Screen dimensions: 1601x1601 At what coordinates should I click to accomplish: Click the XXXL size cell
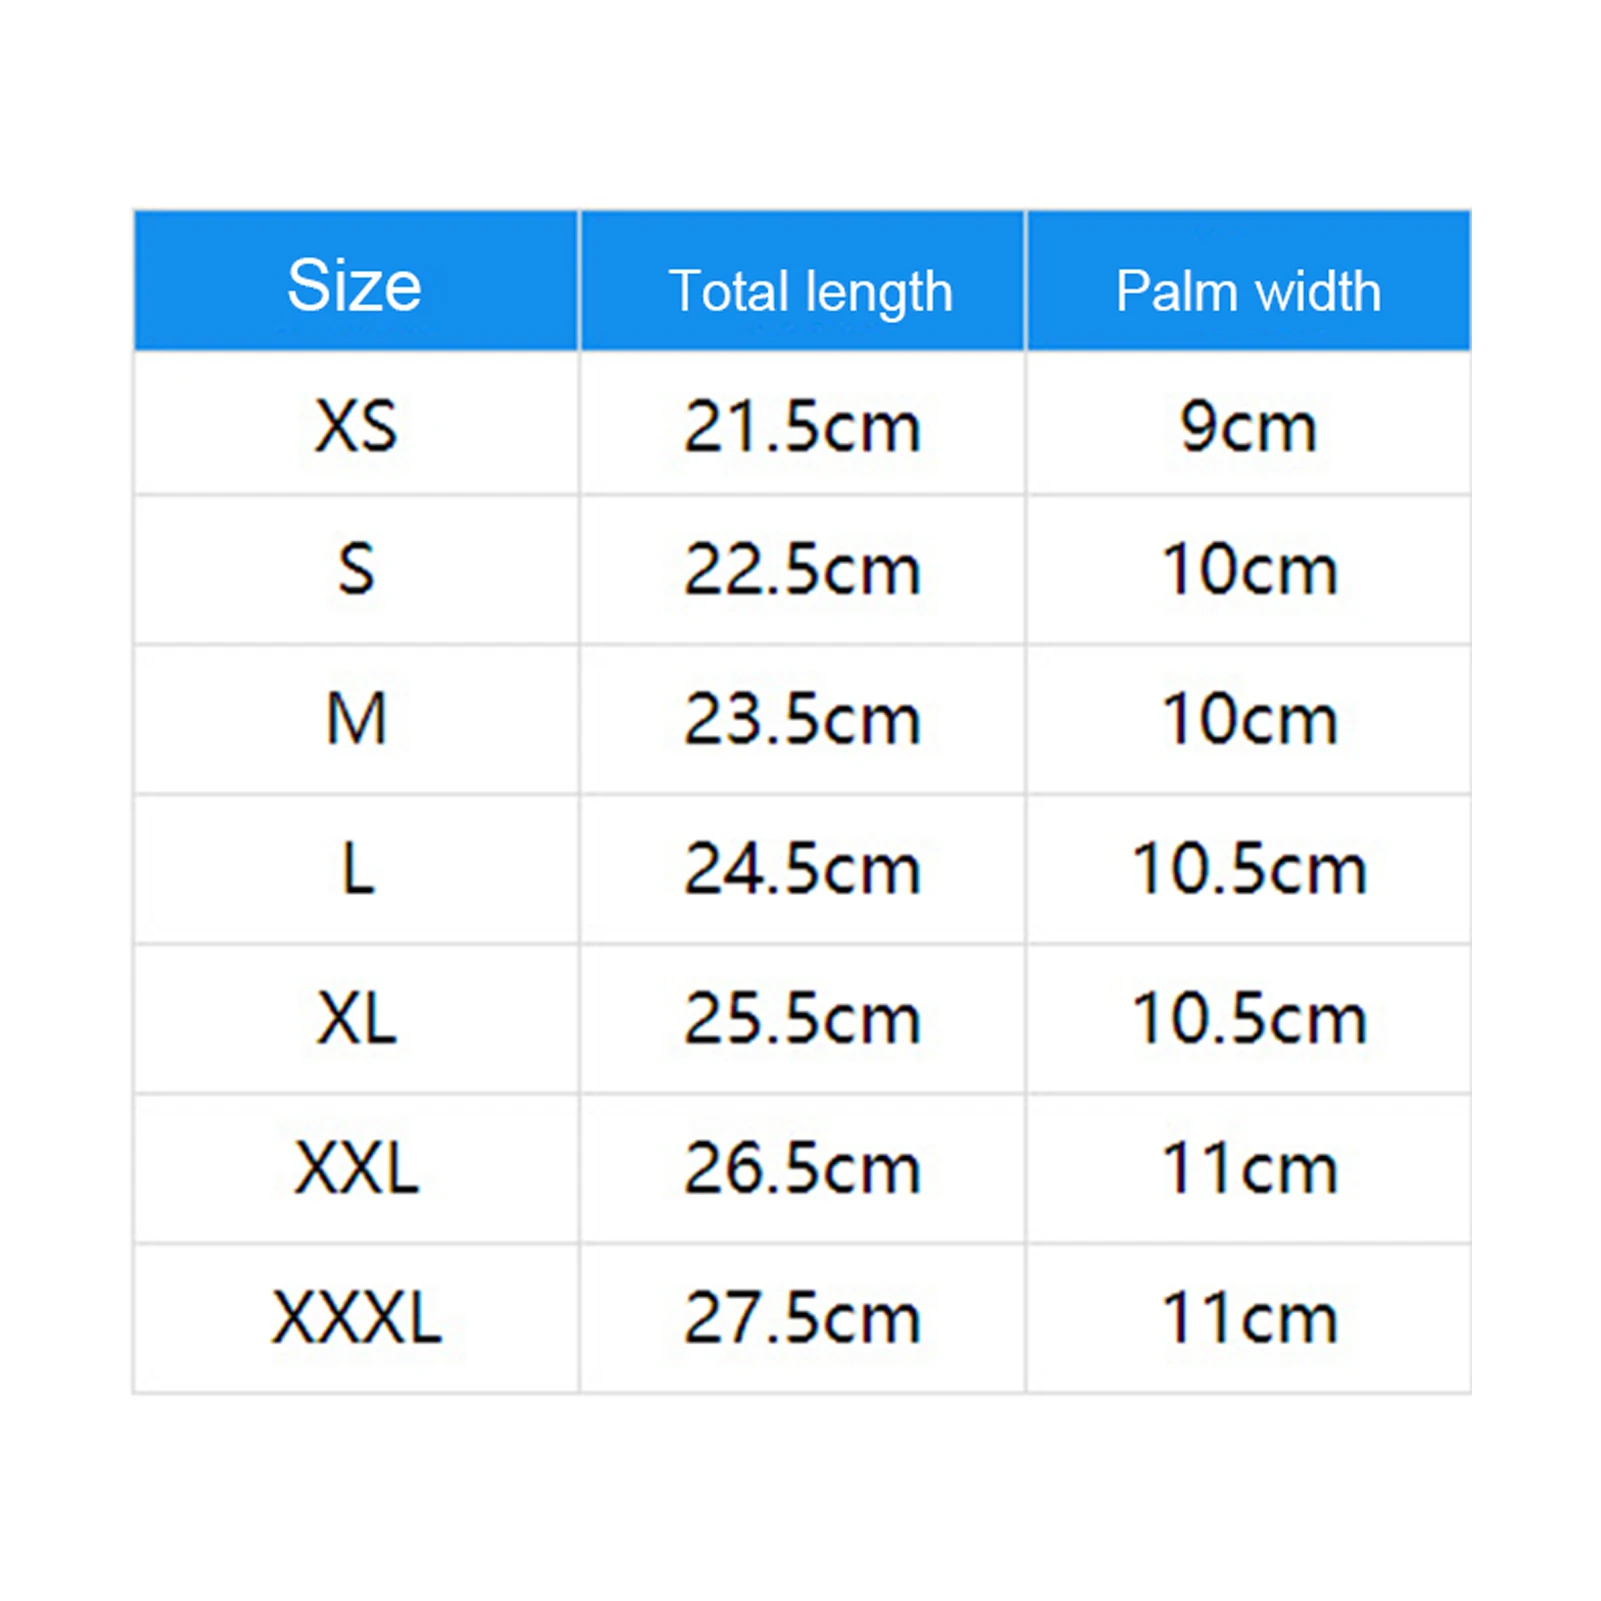coord(356,1317)
